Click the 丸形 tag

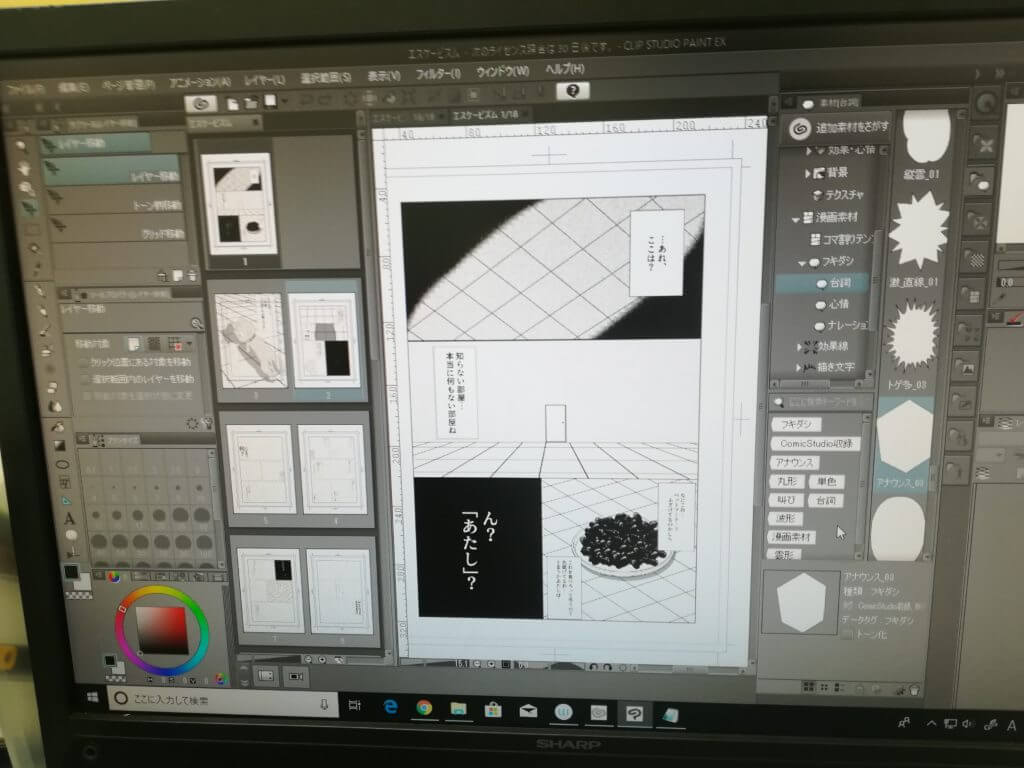(x=787, y=481)
